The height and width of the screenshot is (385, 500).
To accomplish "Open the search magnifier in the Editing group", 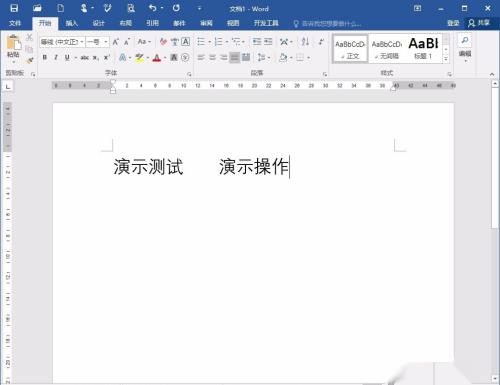I will tap(465, 41).
